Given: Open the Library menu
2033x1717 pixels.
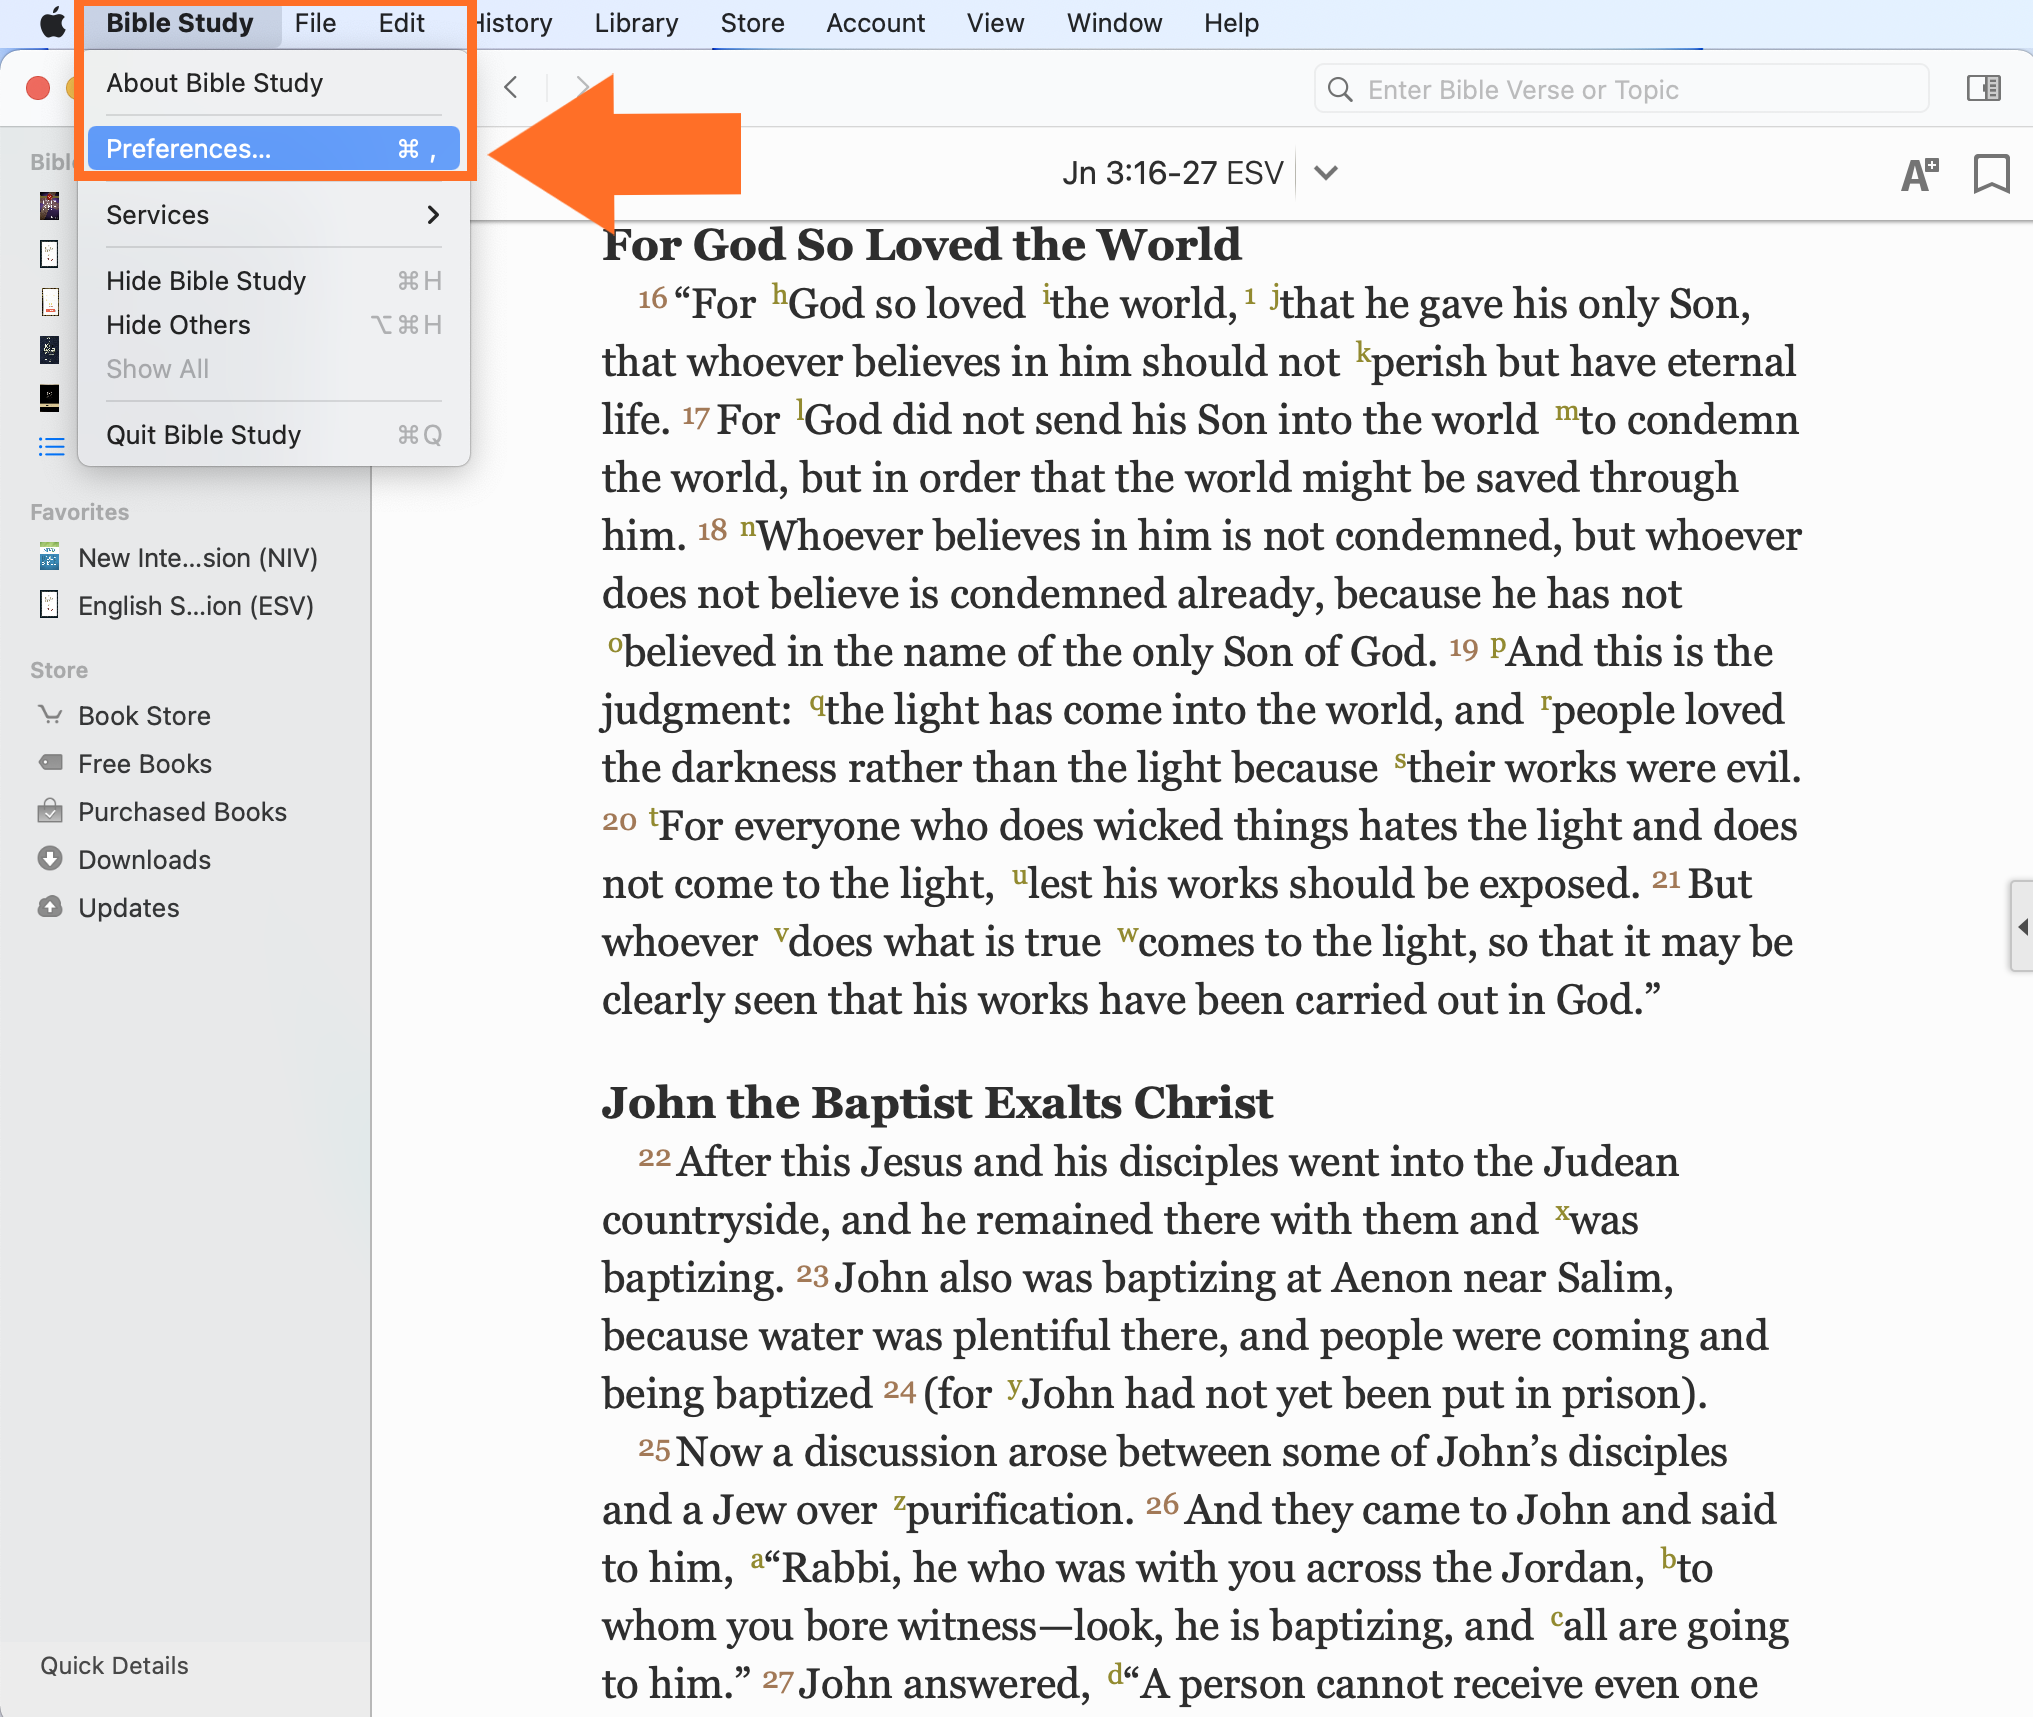Looking at the screenshot, I should coord(636,23).
